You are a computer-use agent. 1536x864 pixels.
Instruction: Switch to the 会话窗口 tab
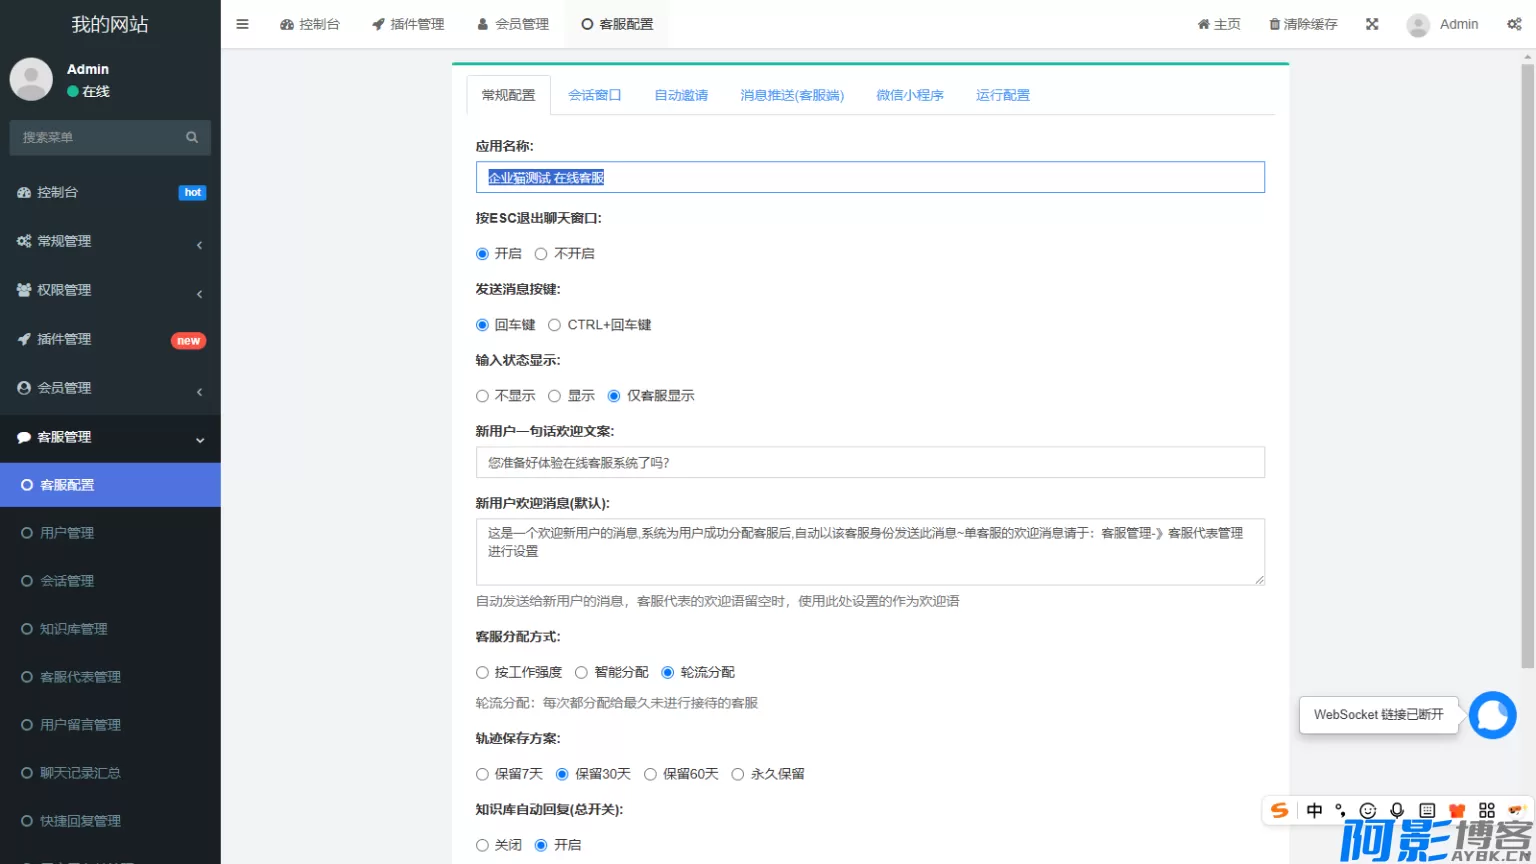coord(594,95)
